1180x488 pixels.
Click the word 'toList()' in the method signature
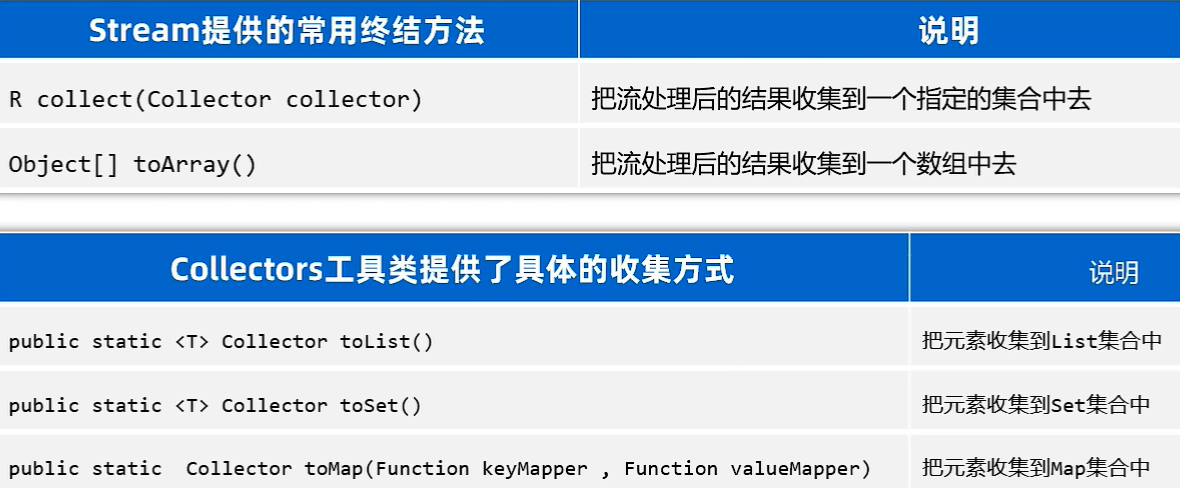click(x=387, y=341)
